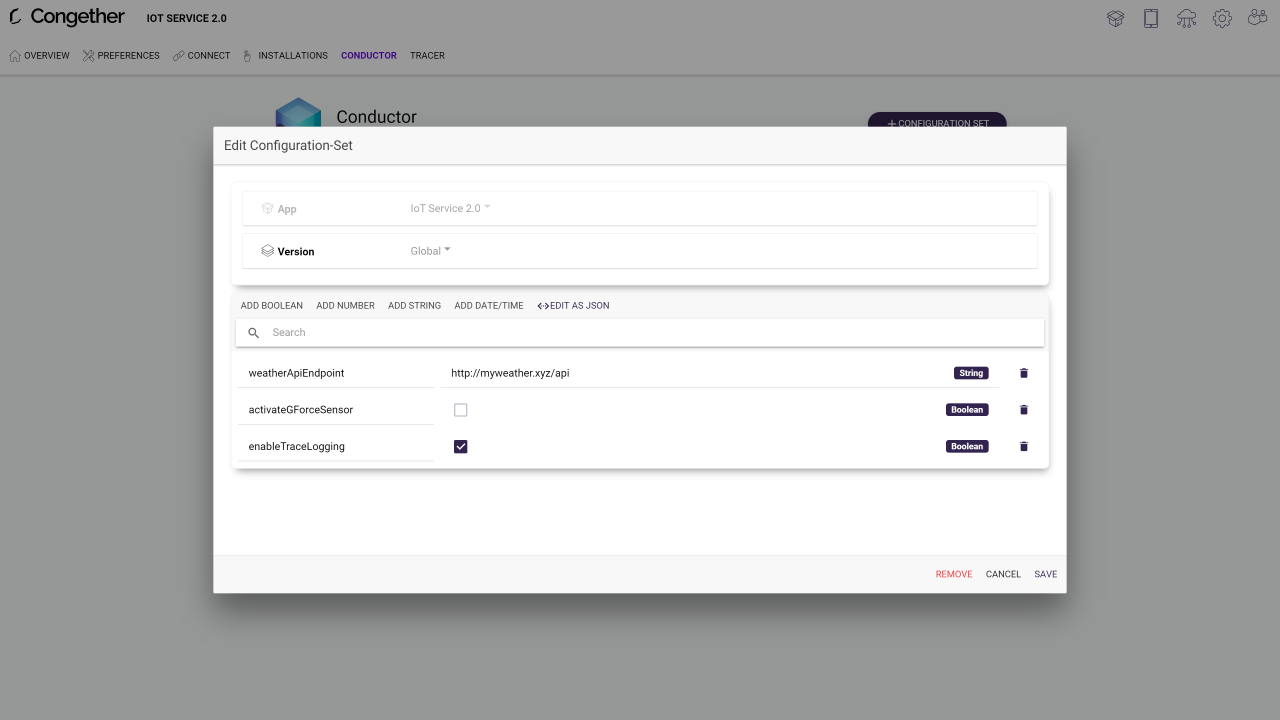Image resolution: width=1280 pixels, height=720 pixels.
Task: Open the mobile device icon in top bar
Action: point(1151,18)
